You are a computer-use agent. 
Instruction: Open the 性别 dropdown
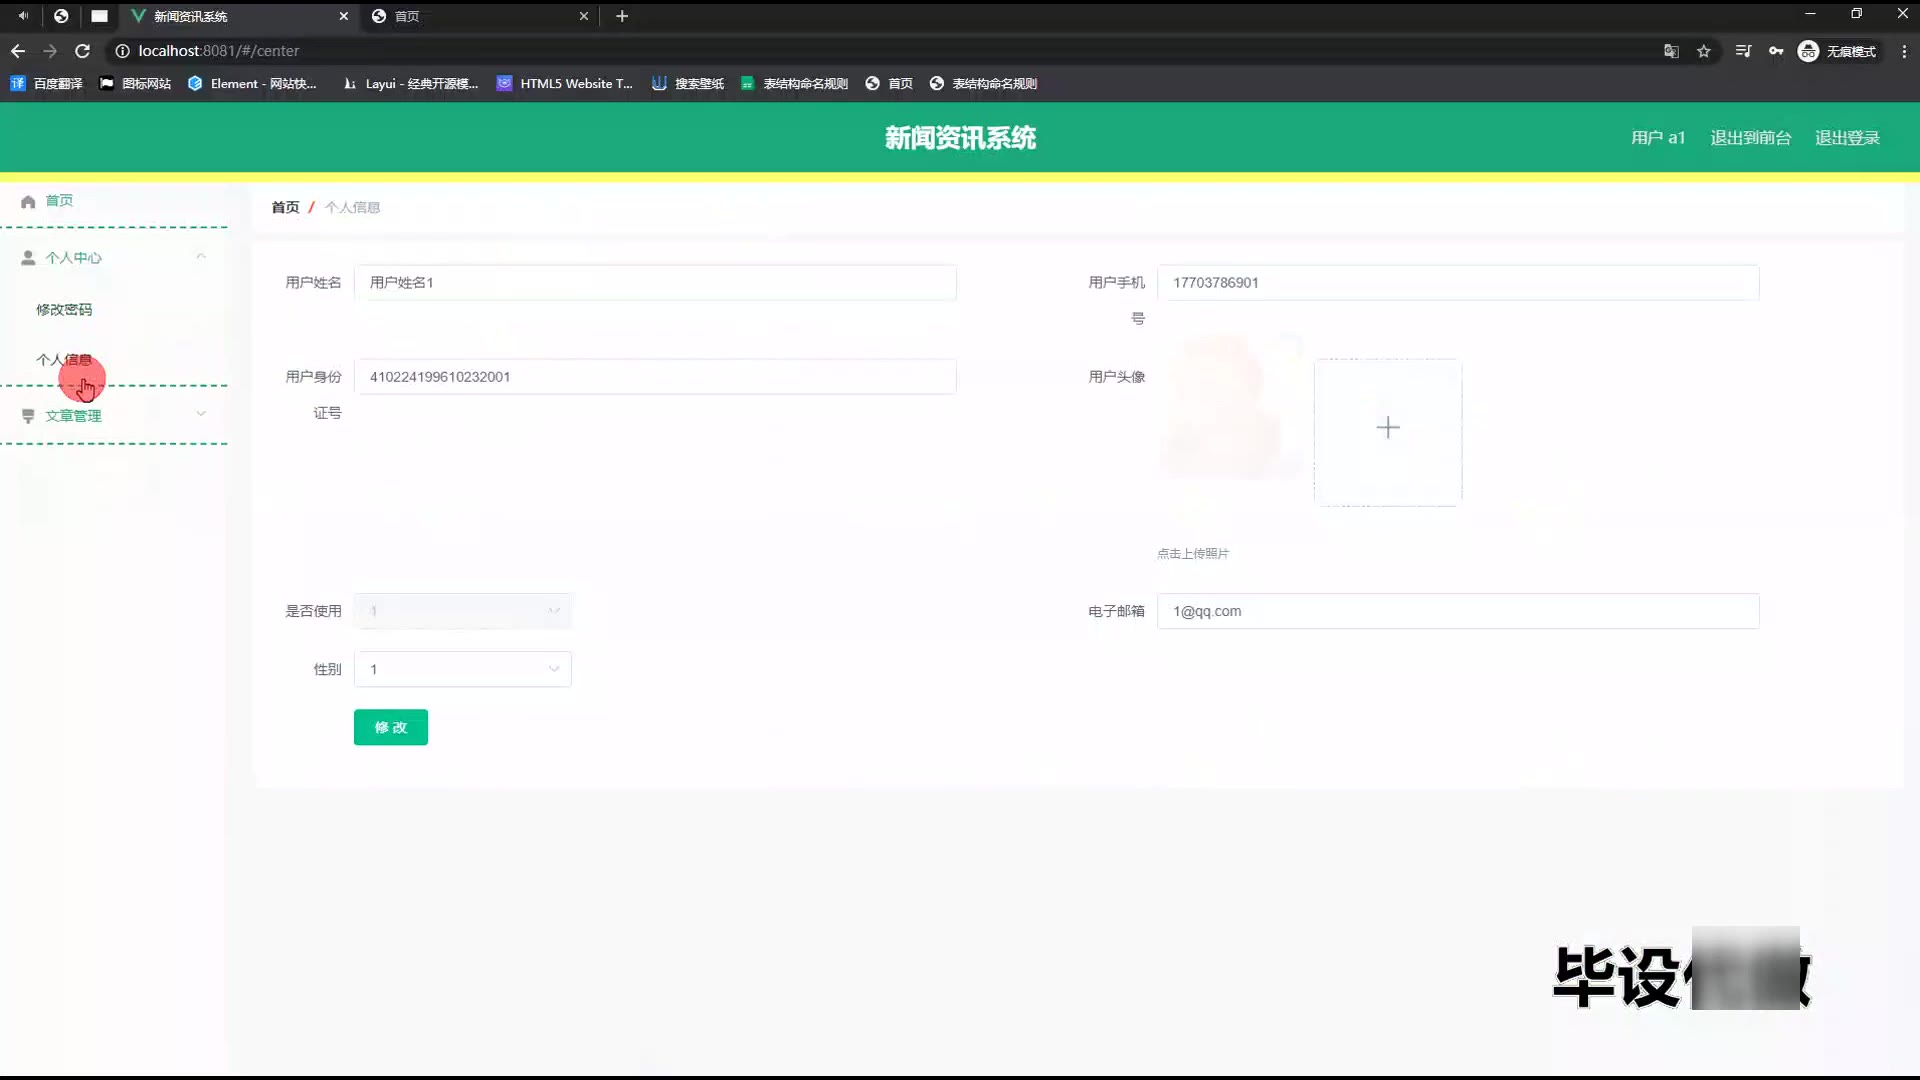tap(462, 669)
